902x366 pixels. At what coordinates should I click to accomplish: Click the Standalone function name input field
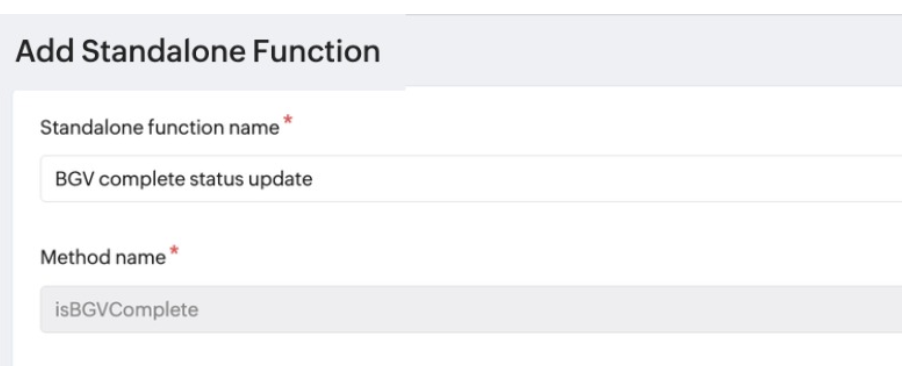coord(471,178)
